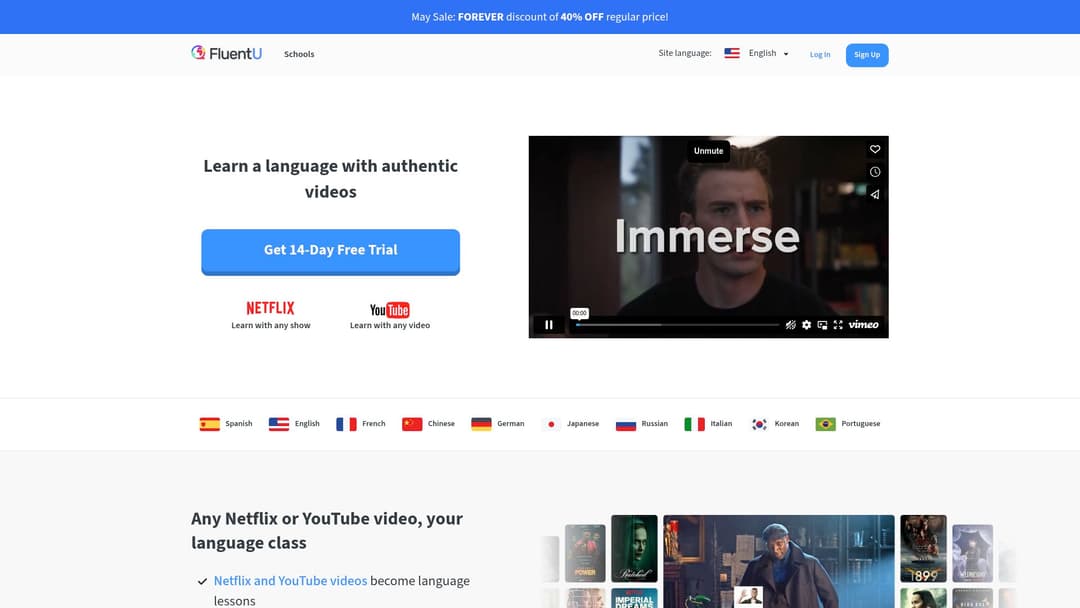The image size is (1080, 608).
Task: Open the Schools menu item
Action: pyautogui.click(x=299, y=54)
